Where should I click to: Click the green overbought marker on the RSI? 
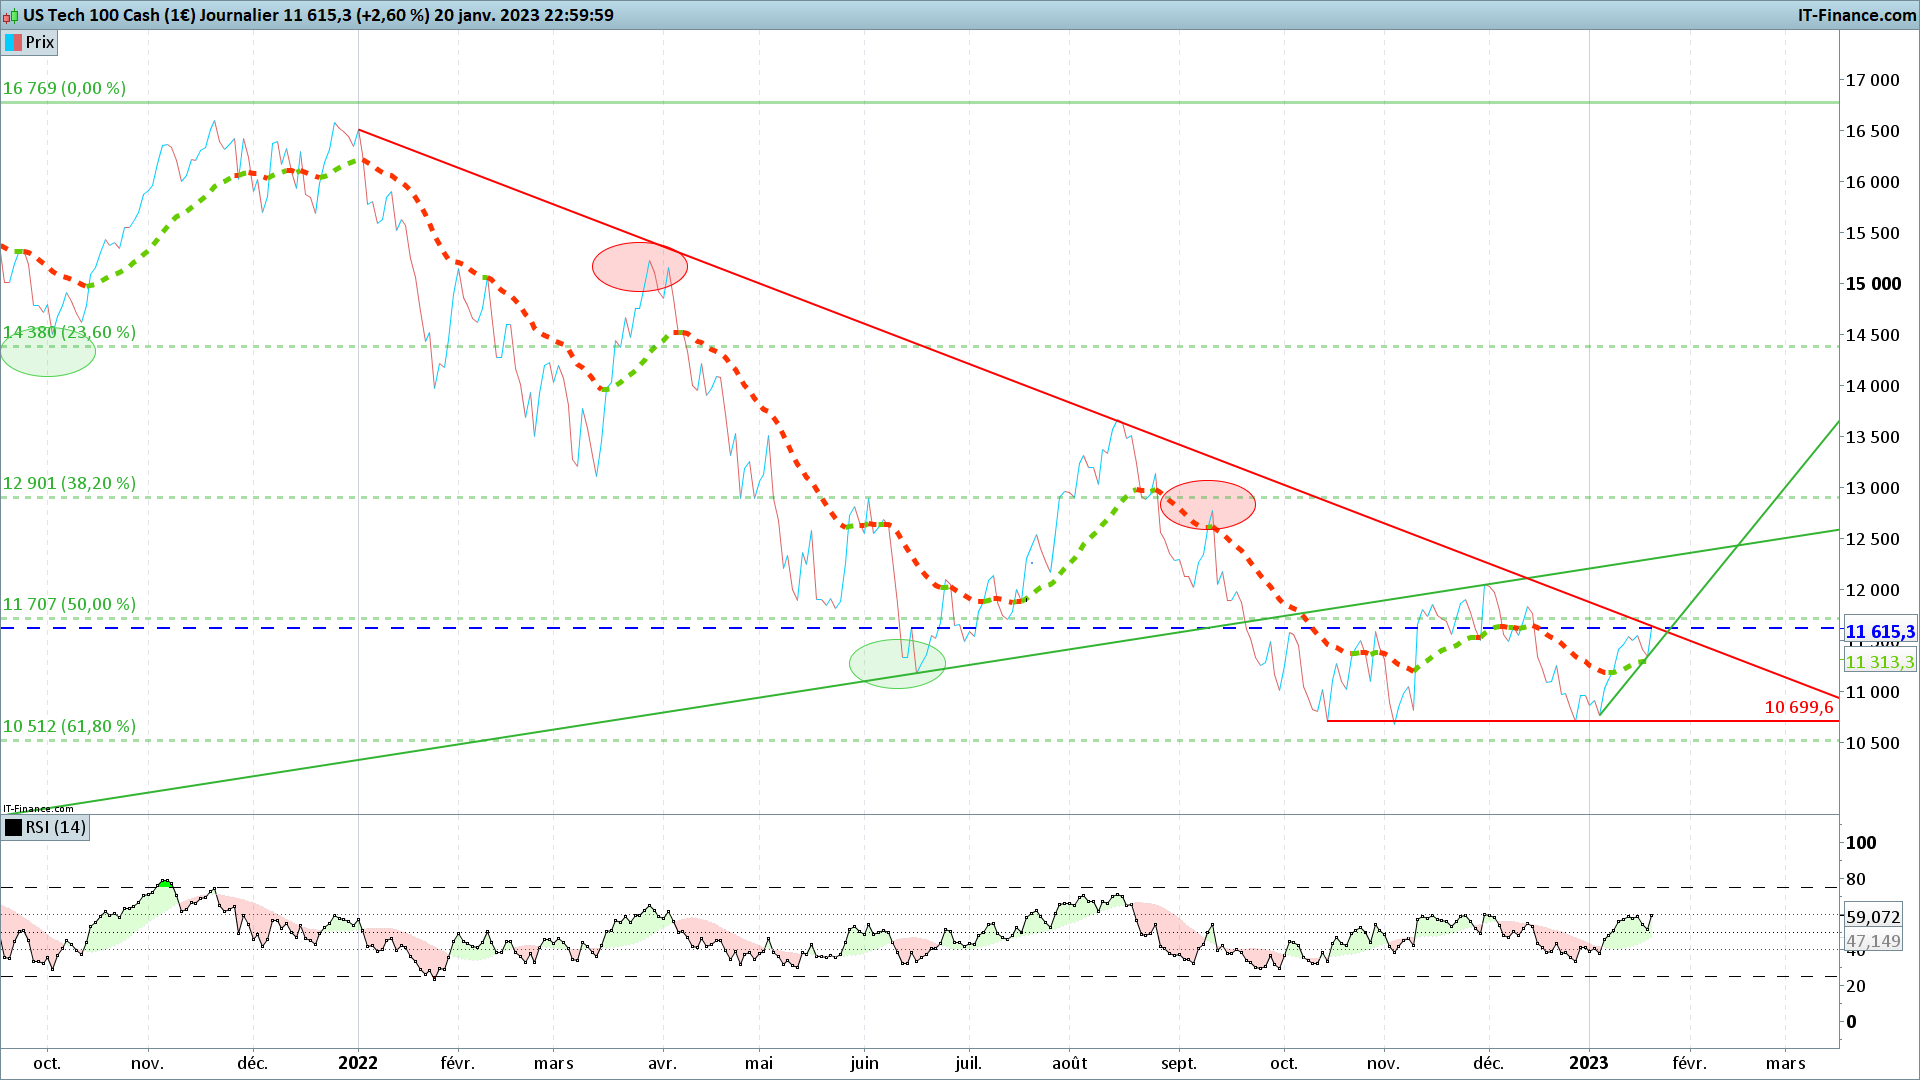tap(166, 883)
